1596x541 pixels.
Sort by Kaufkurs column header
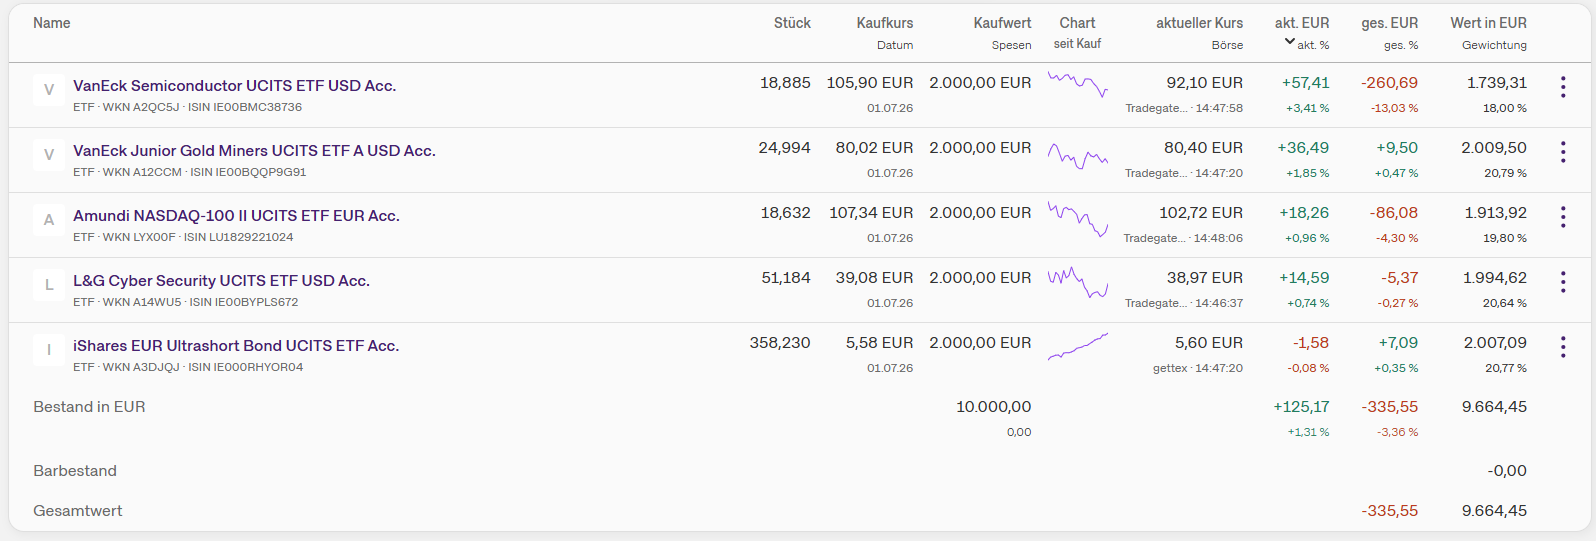coord(885,23)
